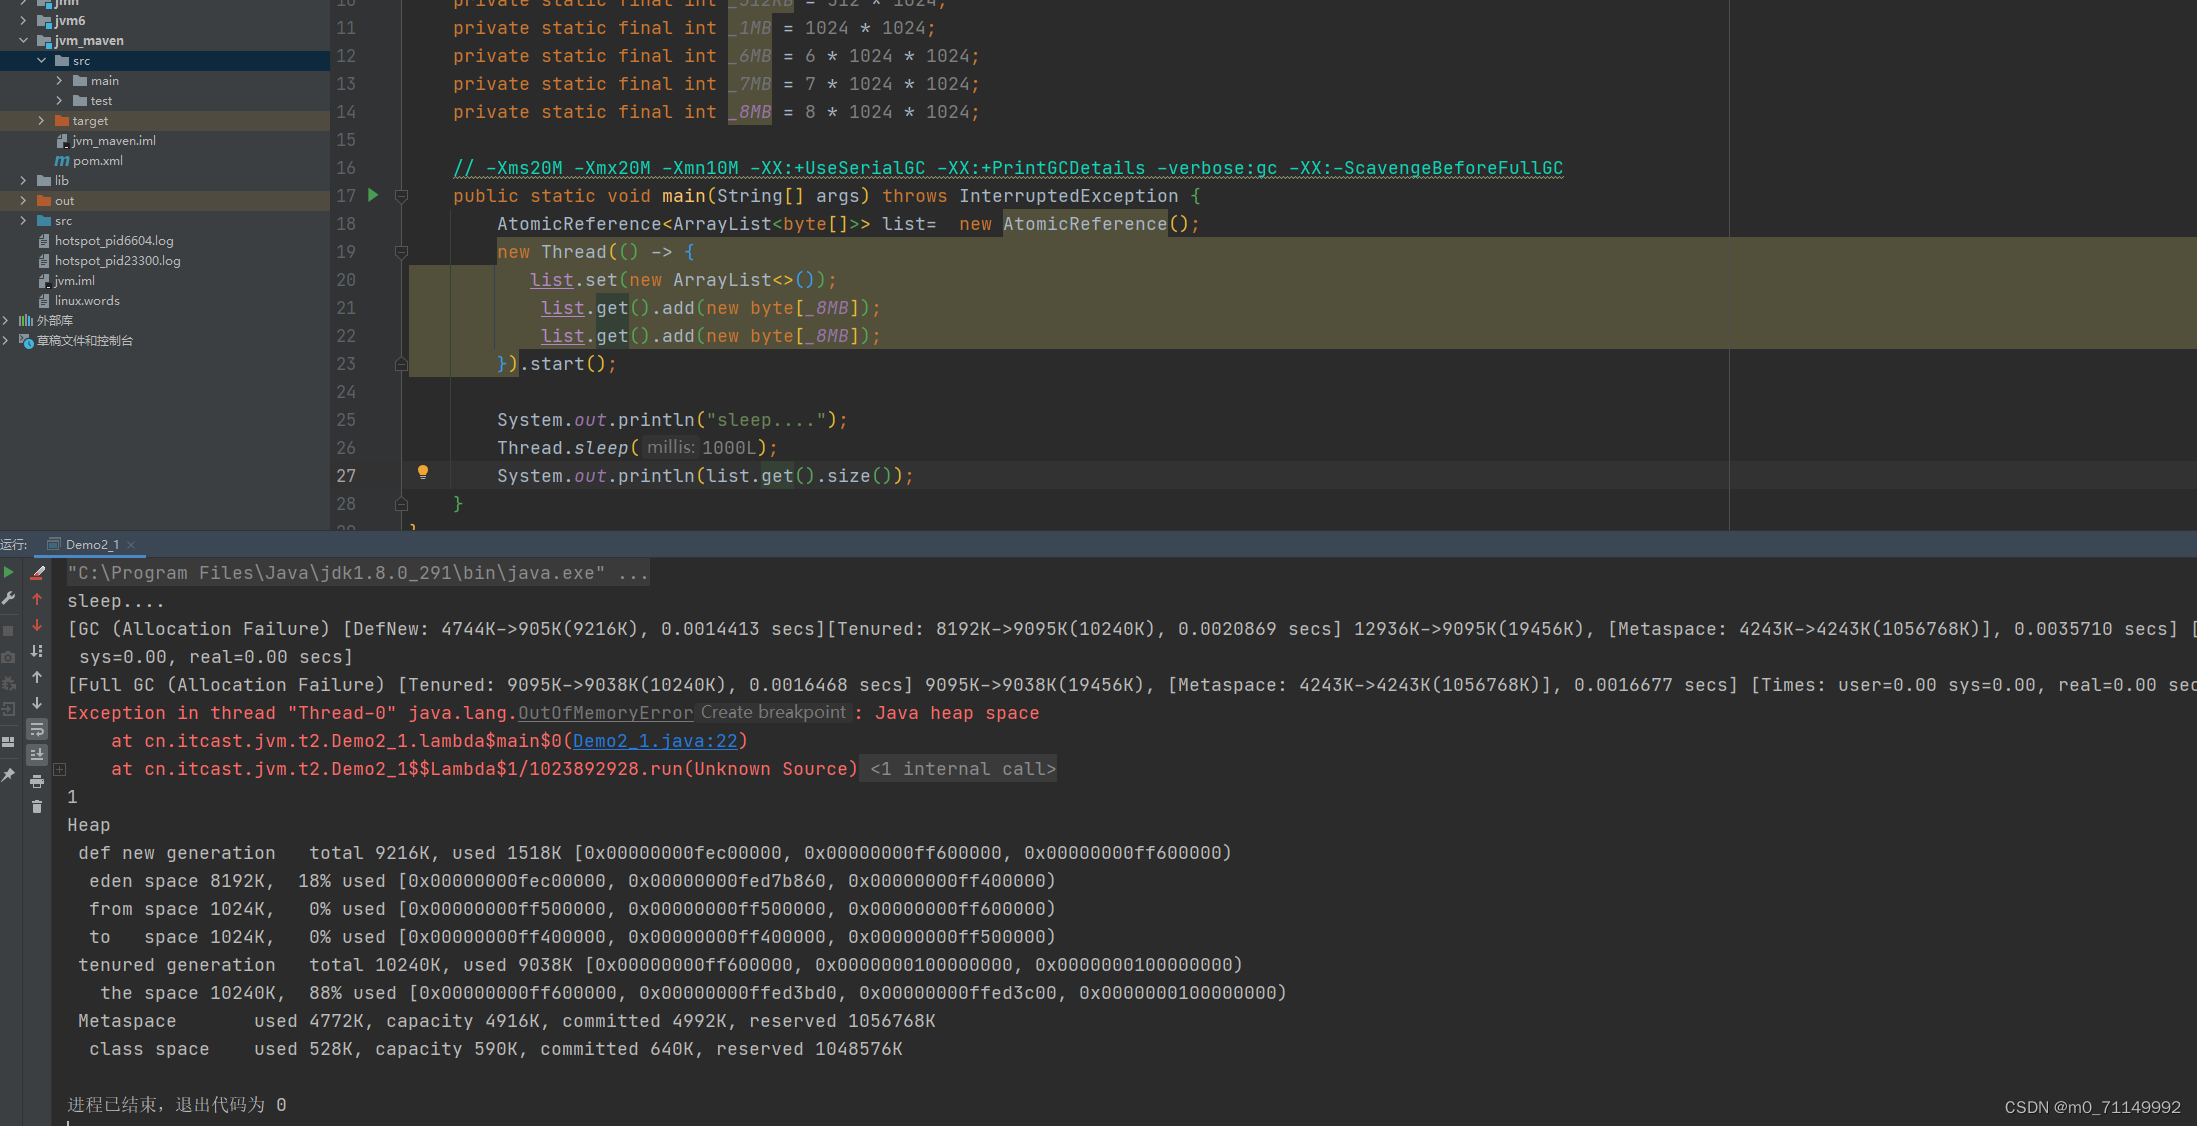Screen dimensions: 2197x1126
Task: Select the Demo2_1 run tab
Action: [91, 545]
